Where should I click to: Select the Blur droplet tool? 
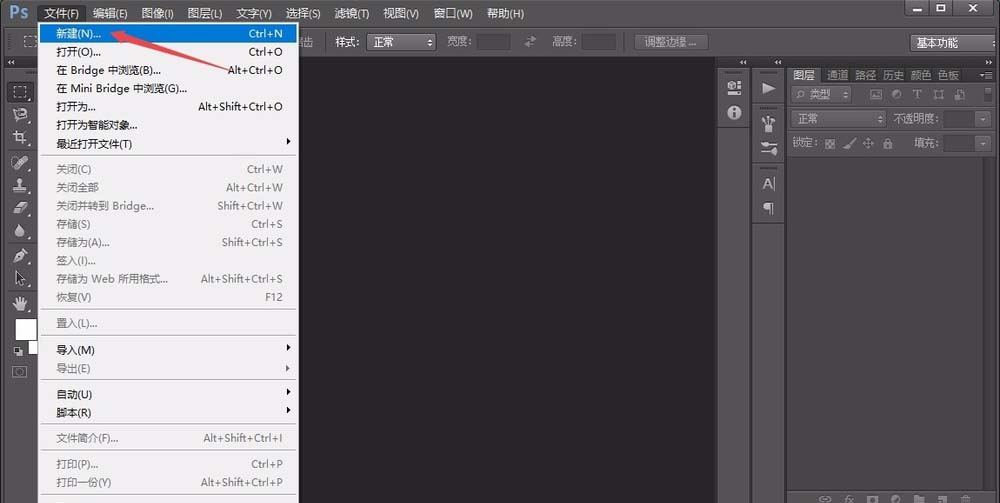pyautogui.click(x=20, y=231)
